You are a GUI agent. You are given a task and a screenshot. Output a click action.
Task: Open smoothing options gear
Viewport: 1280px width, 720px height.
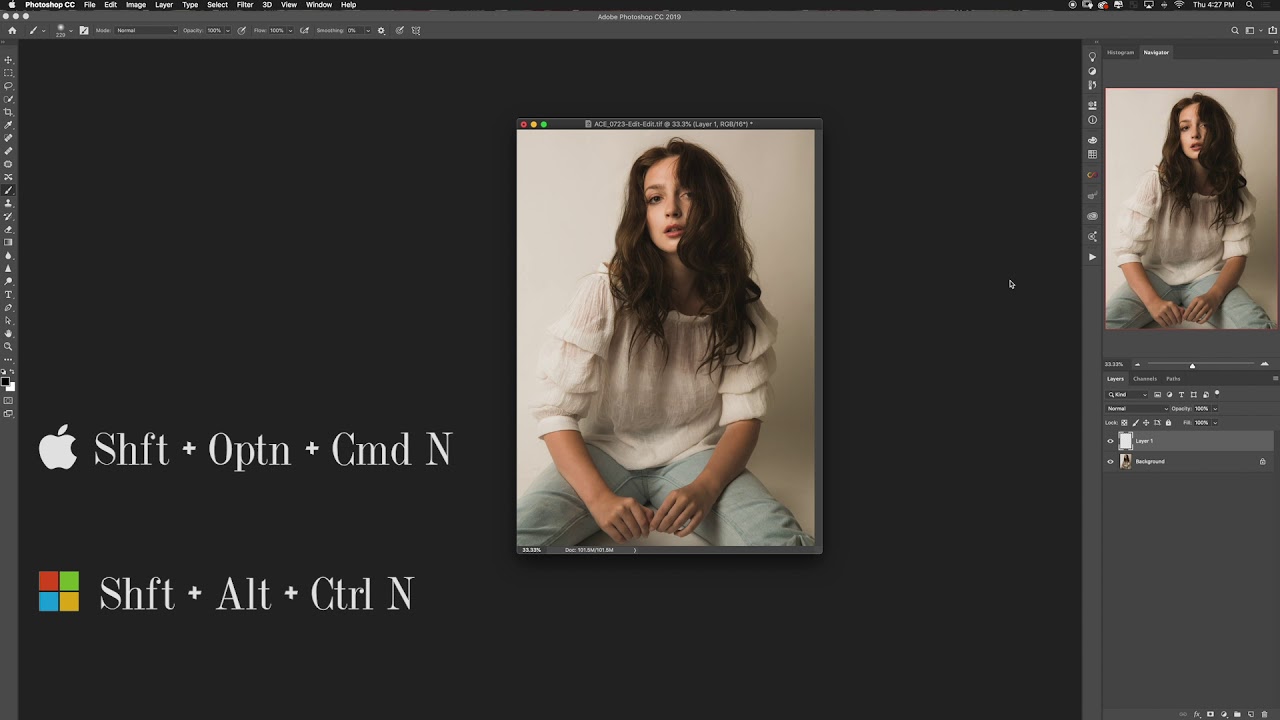tap(381, 30)
